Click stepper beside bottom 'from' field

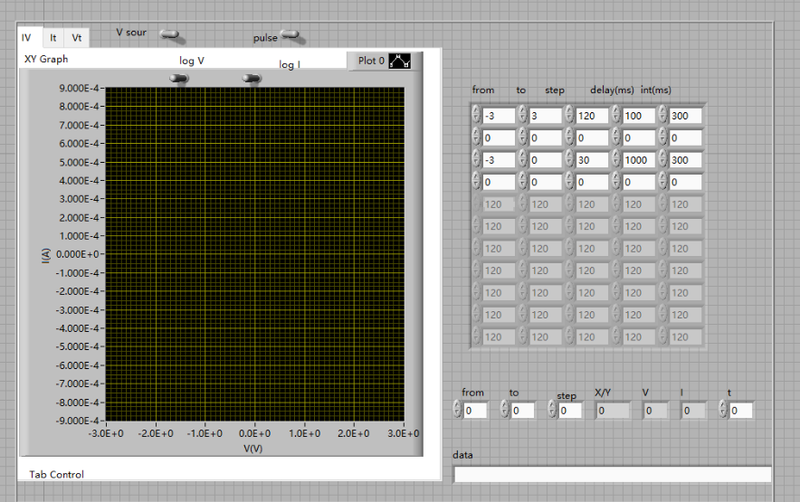coord(459,410)
